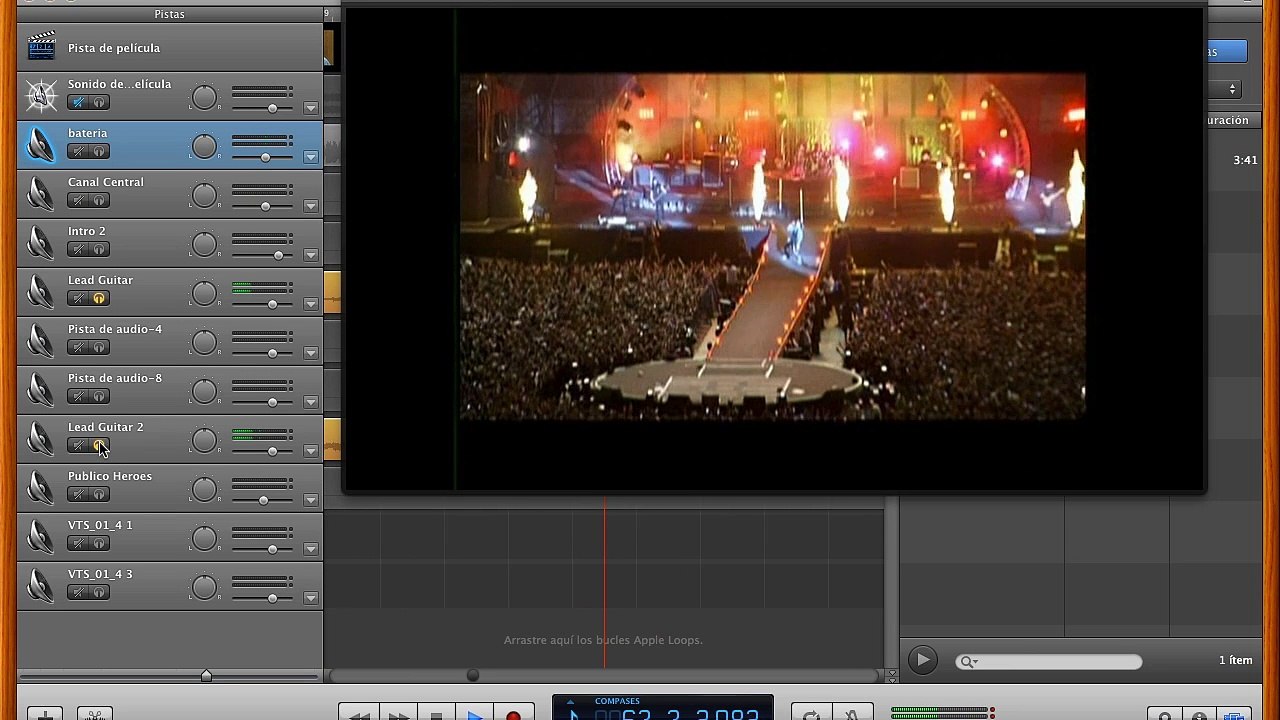Click the bateria track speaker icon
This screenshot has width=1280, height=720.
[x=41, y=145]
